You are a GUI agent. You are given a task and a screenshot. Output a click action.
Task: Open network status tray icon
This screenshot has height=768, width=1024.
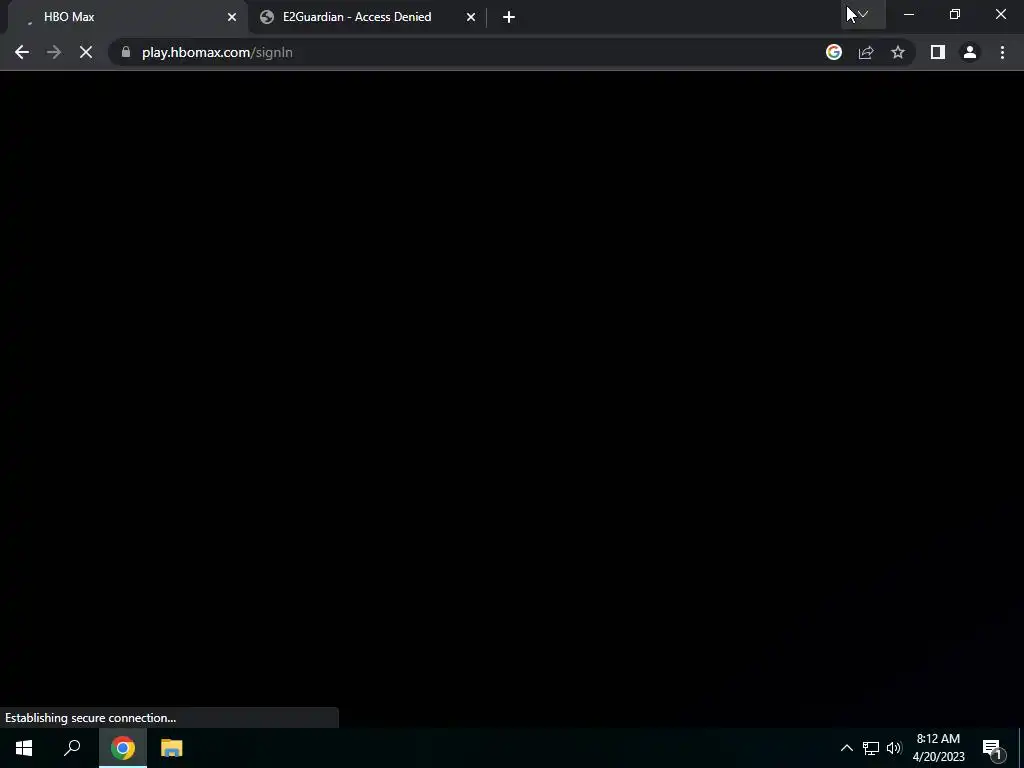click(871, 748)
